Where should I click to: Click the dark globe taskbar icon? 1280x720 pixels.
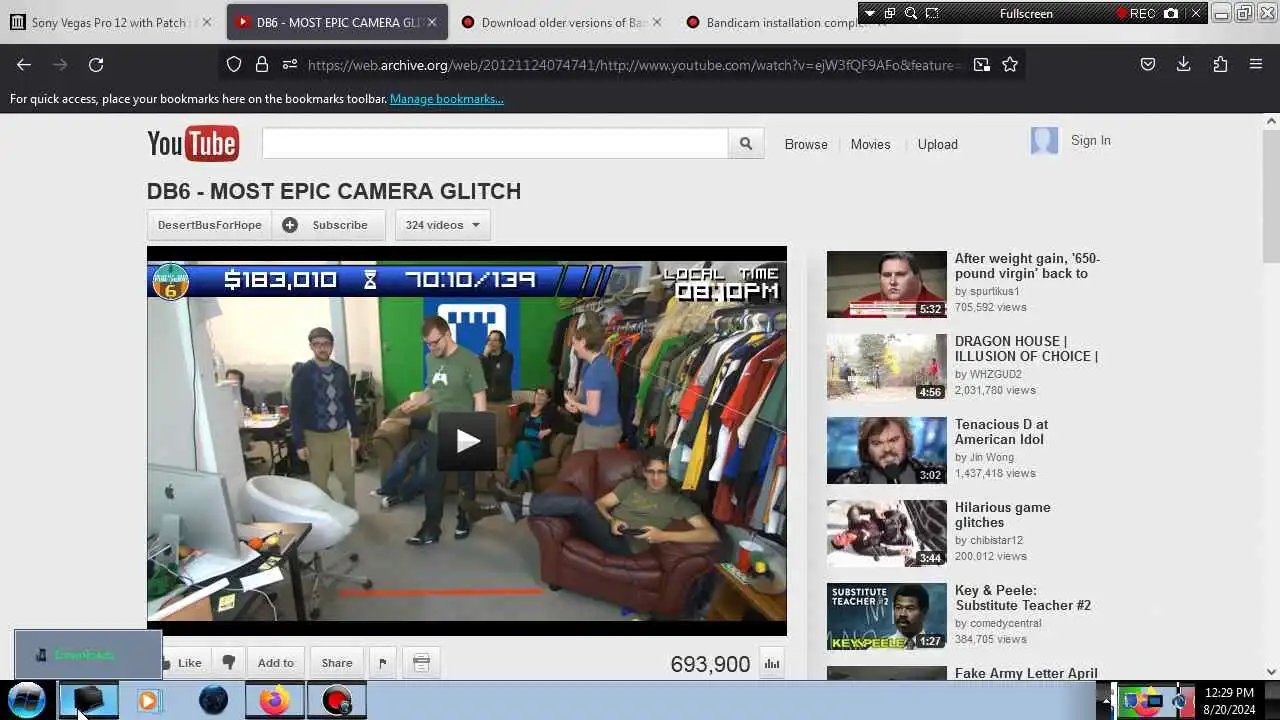[213, 700]
